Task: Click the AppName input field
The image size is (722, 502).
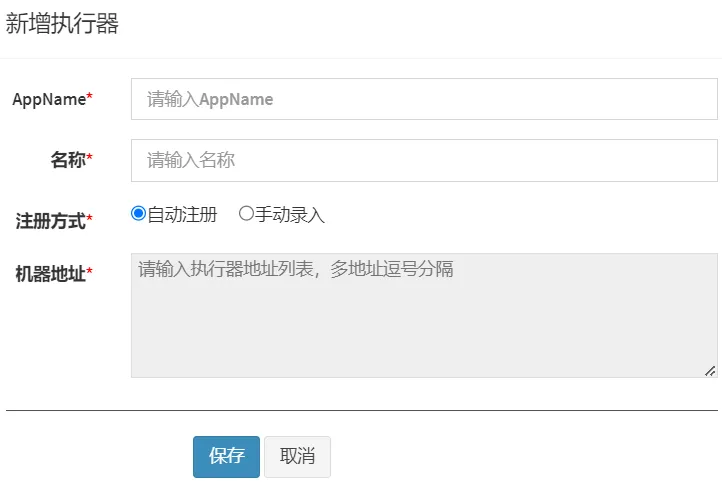Action: pyautogui.click(x=424, y=99)
